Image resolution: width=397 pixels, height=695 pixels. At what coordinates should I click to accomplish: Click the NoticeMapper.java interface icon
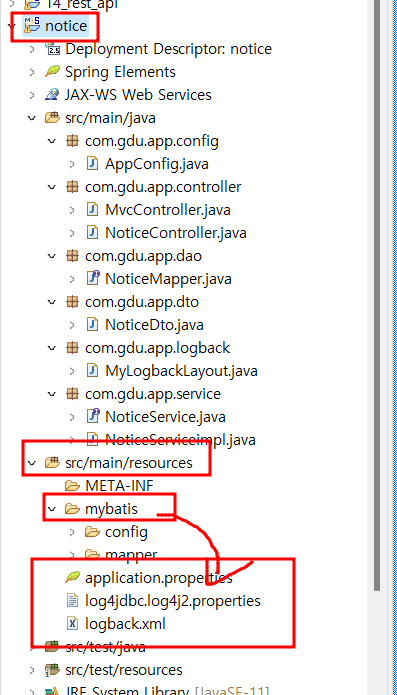(x=92, y=278)
